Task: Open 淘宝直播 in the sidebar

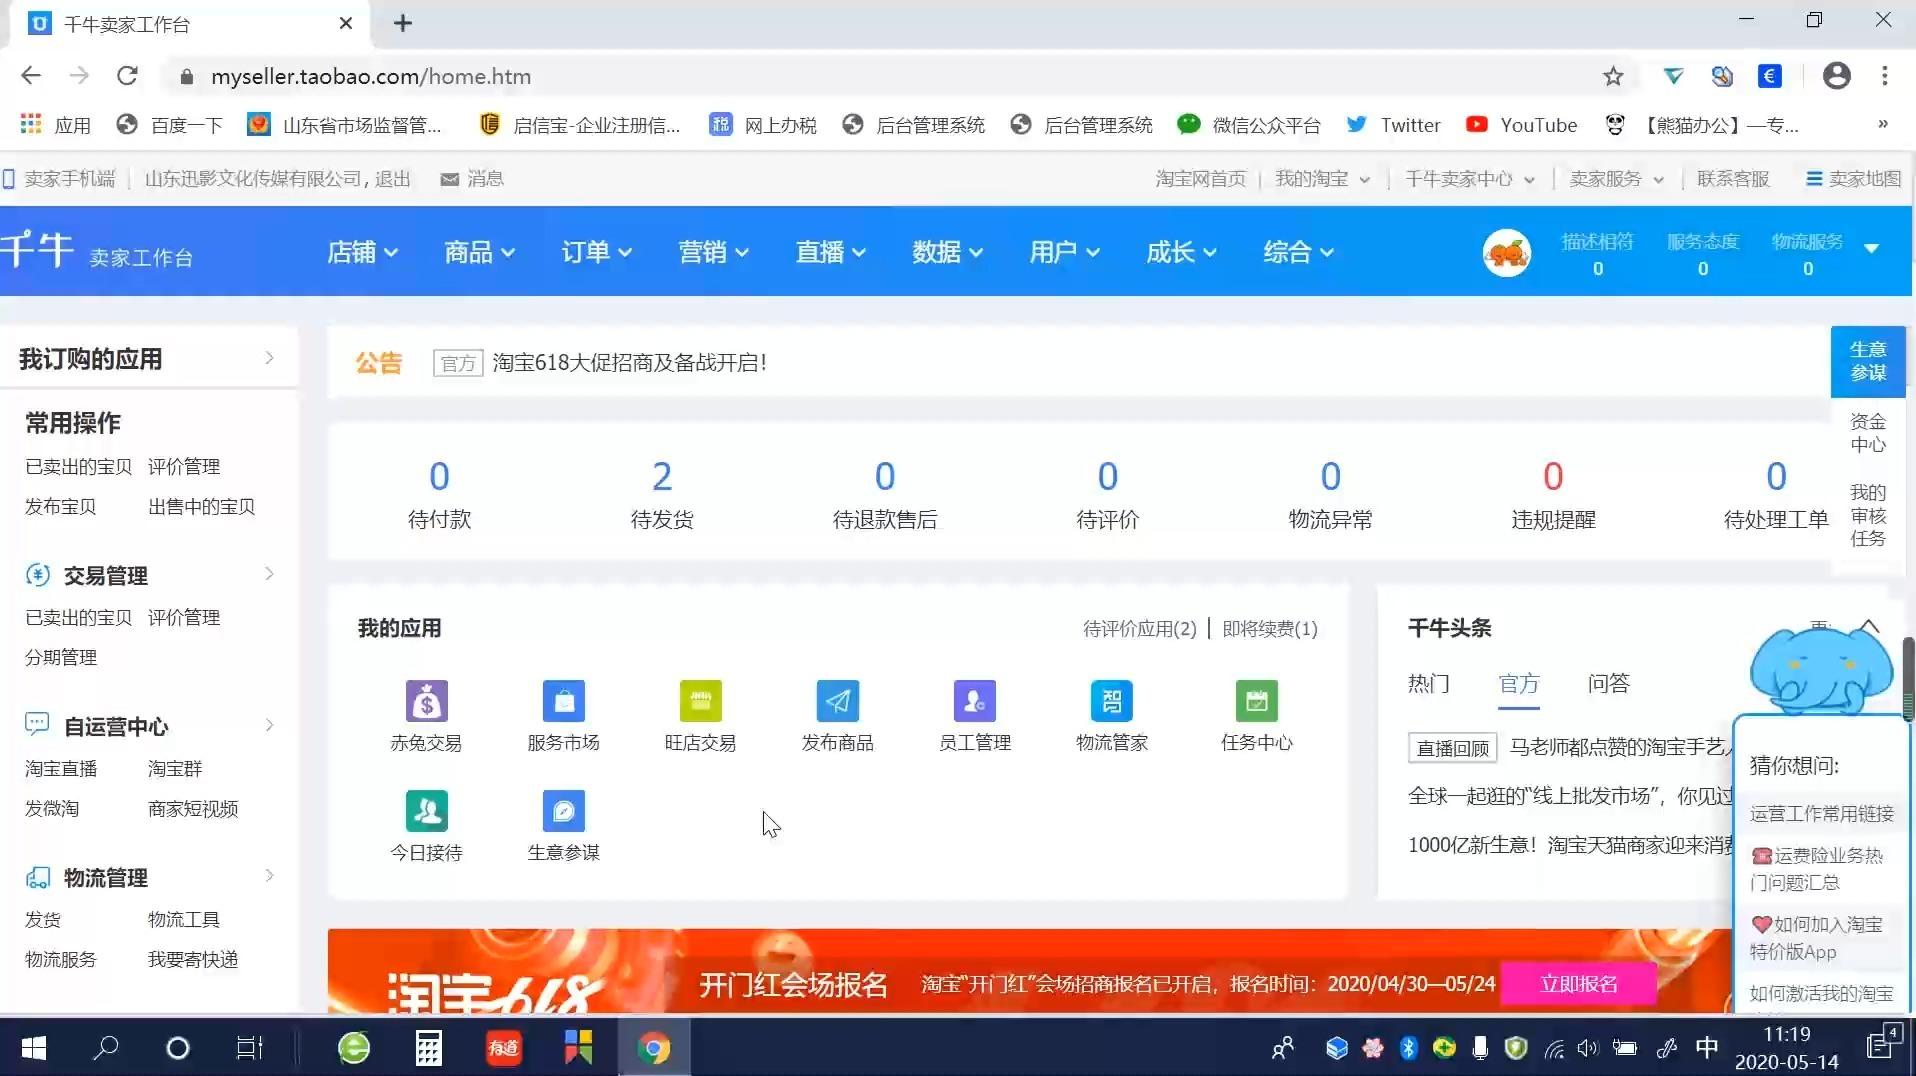Action: [60, 768]
